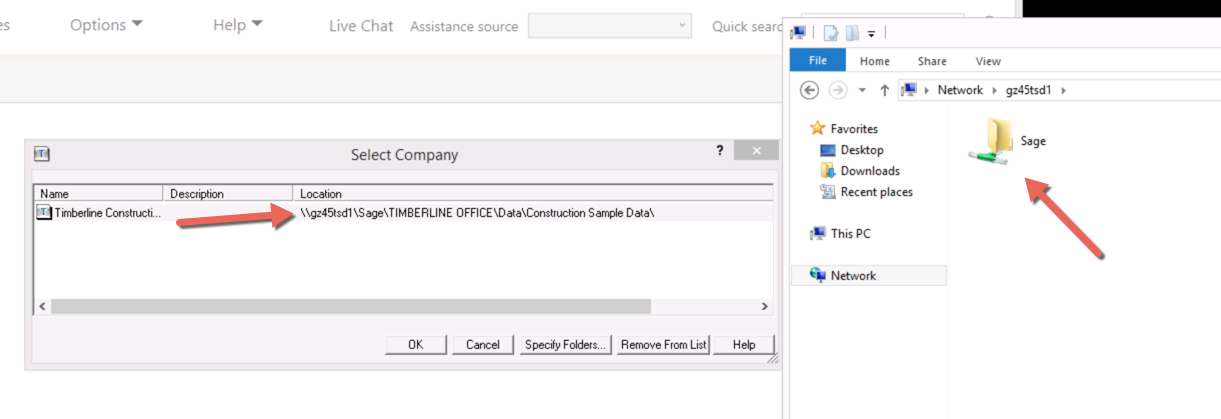Expand the chevron after gz45tsd1
The image size is (1221, 419).
click(x=1064, y=90)
